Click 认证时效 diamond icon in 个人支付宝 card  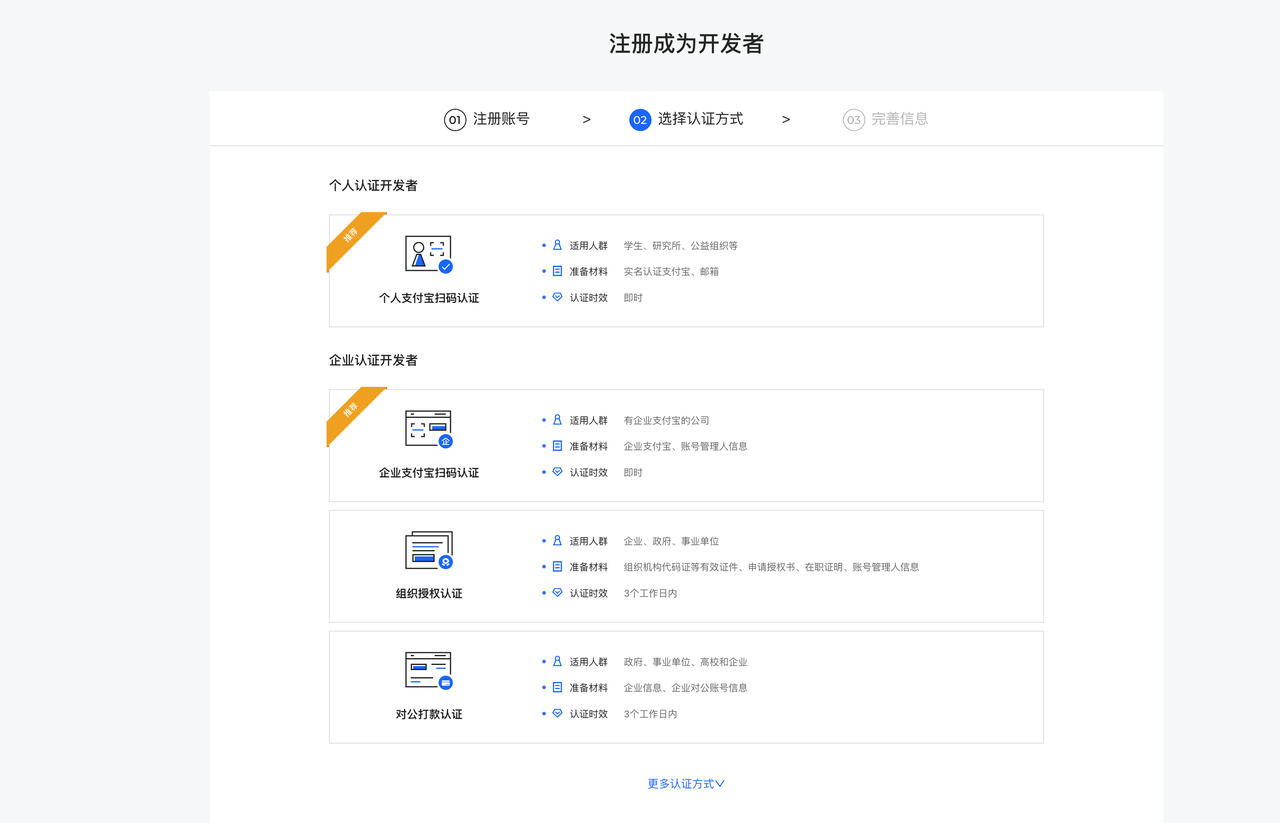557,297
